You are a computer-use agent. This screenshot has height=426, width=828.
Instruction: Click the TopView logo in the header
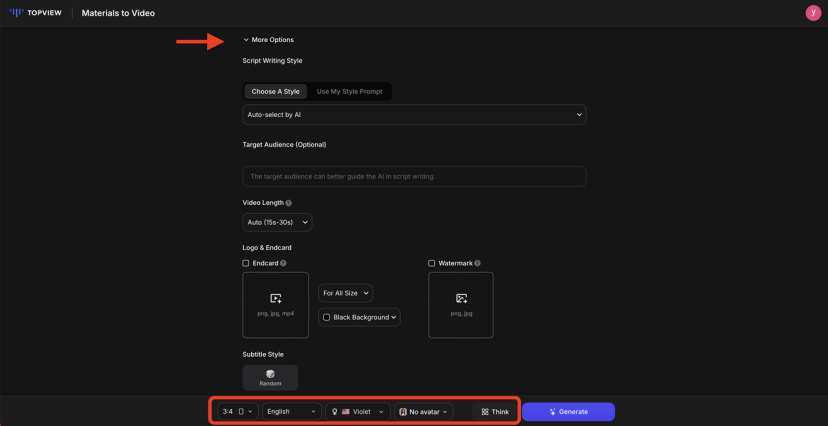36,13
